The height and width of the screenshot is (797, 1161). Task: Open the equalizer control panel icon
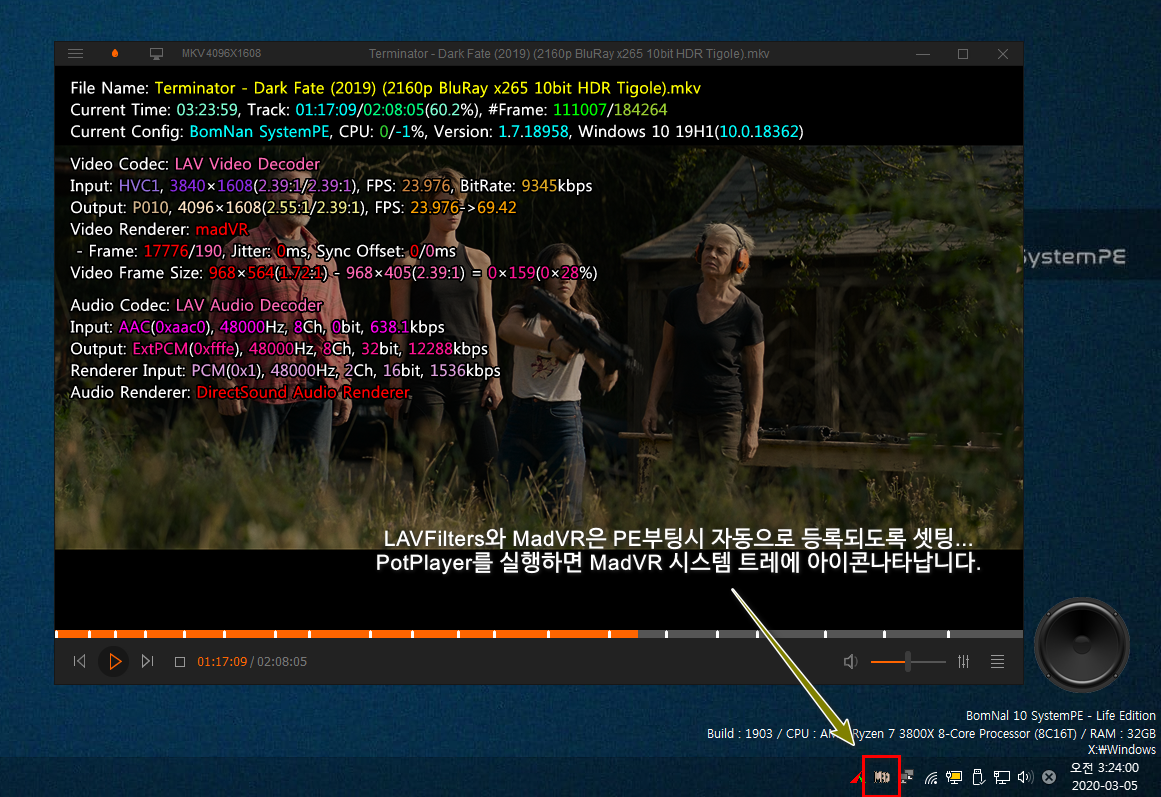click(963, 661)
